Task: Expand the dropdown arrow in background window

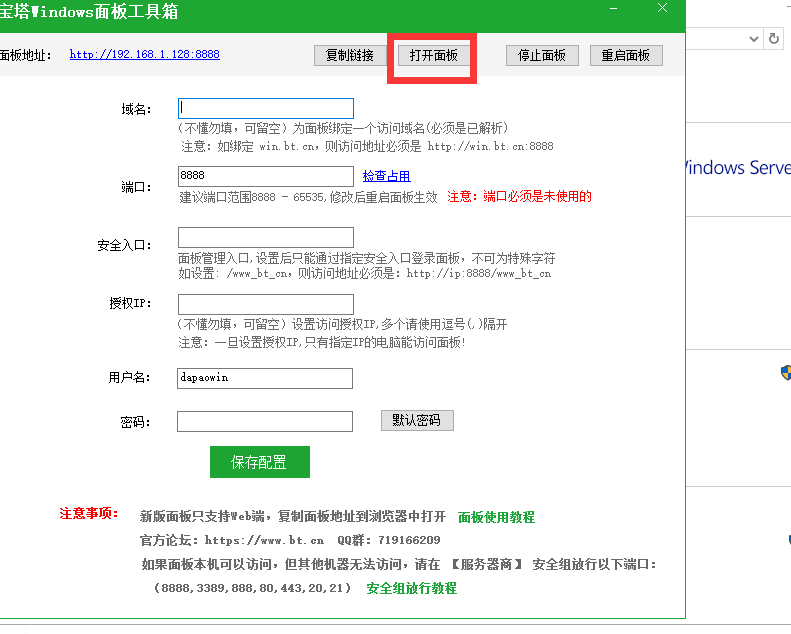Action: pos(754,39)
